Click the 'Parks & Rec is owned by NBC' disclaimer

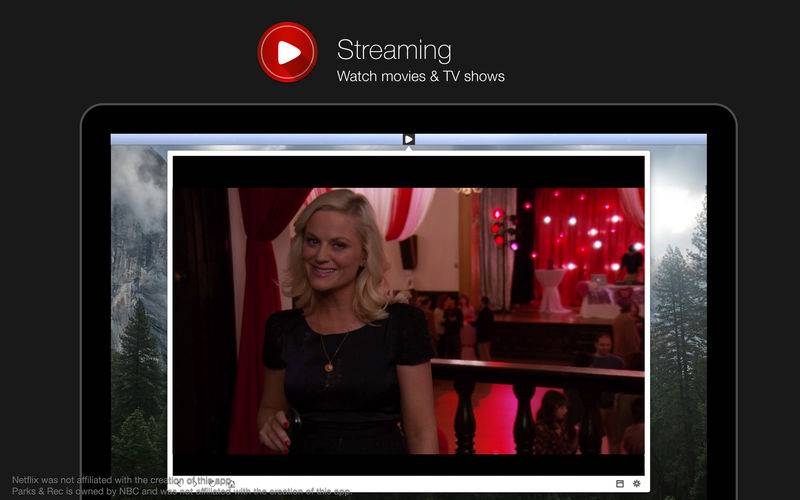click(x=182, y=491)
